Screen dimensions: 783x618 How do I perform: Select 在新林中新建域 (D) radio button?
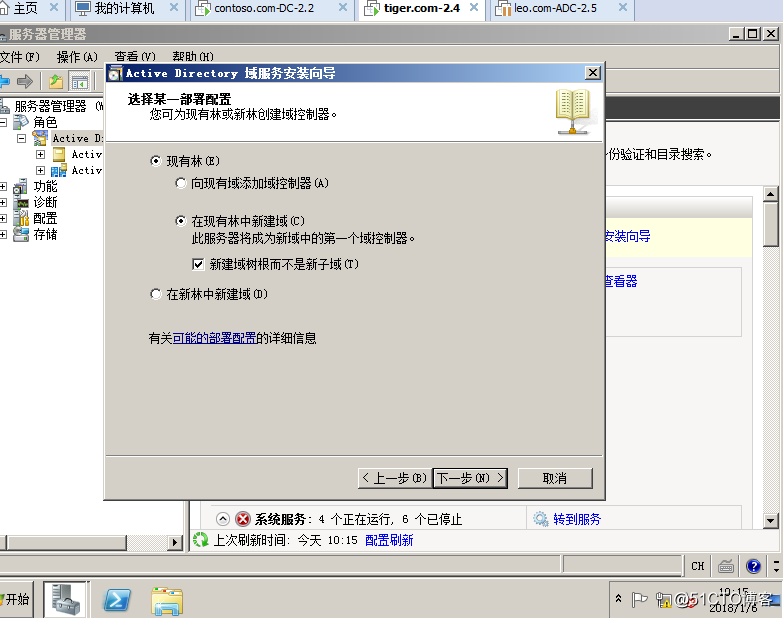(156, 294)
